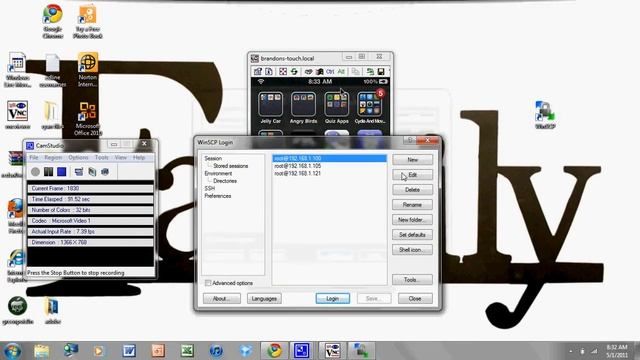Click the New button in WinSCP Login
The width and height of the screenshot is (640, 360).
tap(412, 160)
